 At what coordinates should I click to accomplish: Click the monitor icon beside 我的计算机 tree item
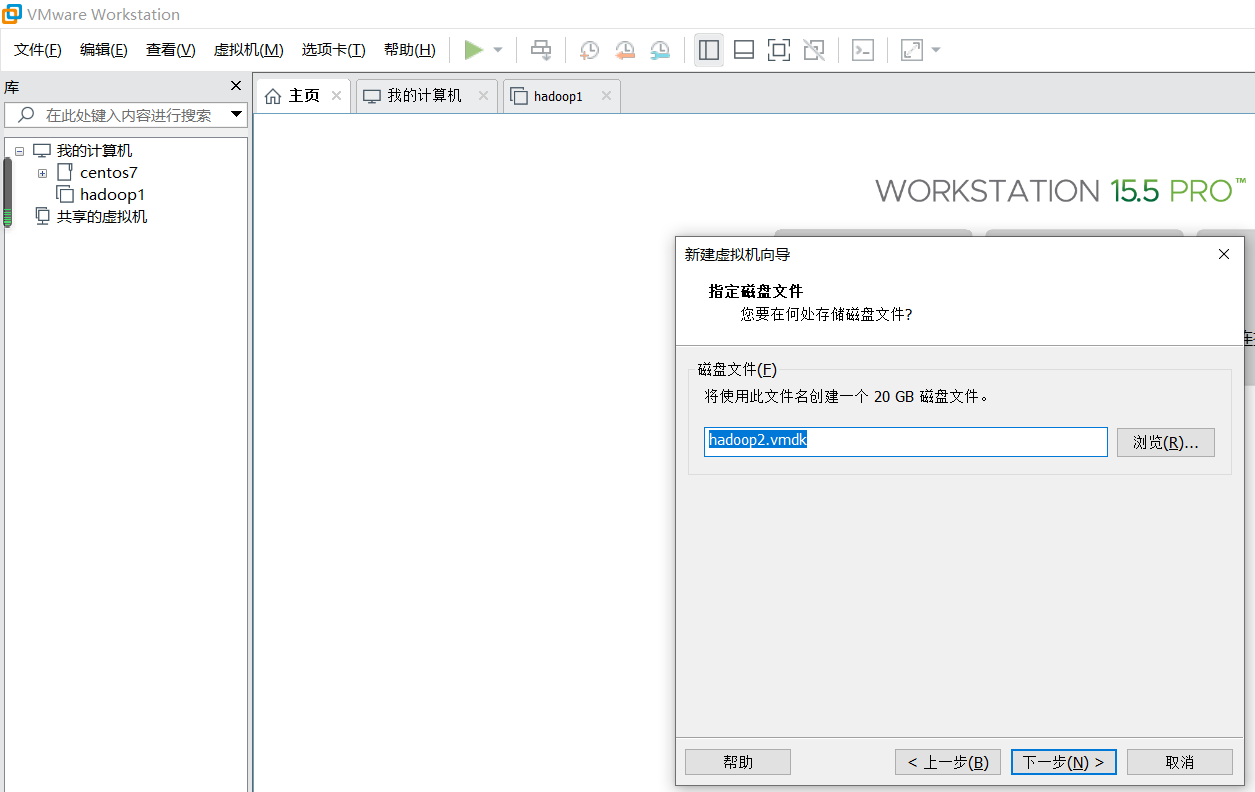(x=42, y=151)
